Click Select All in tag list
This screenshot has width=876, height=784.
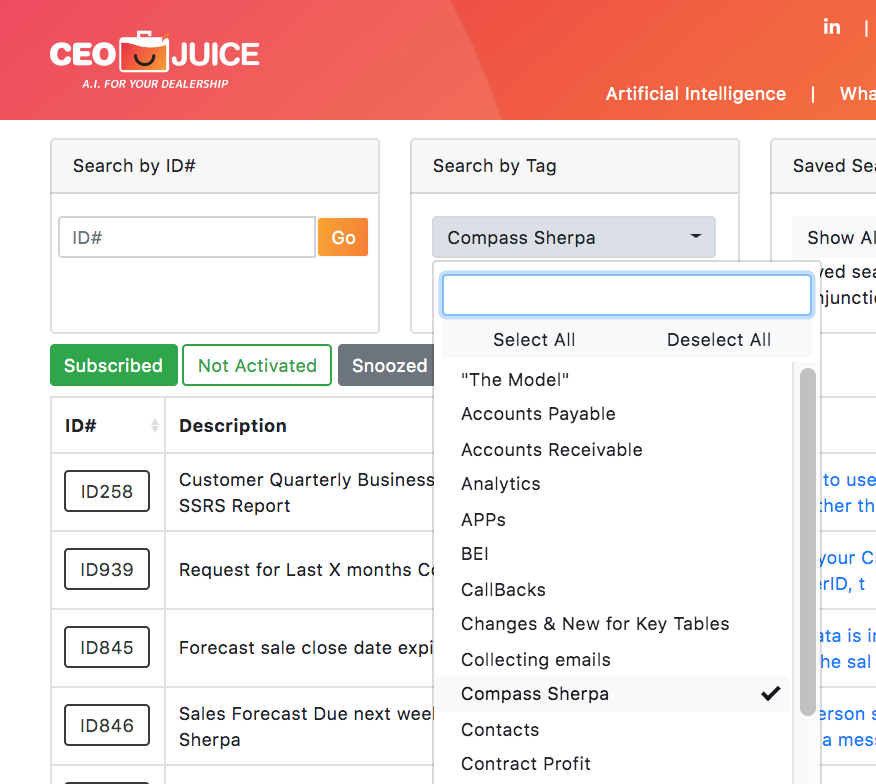534,340
